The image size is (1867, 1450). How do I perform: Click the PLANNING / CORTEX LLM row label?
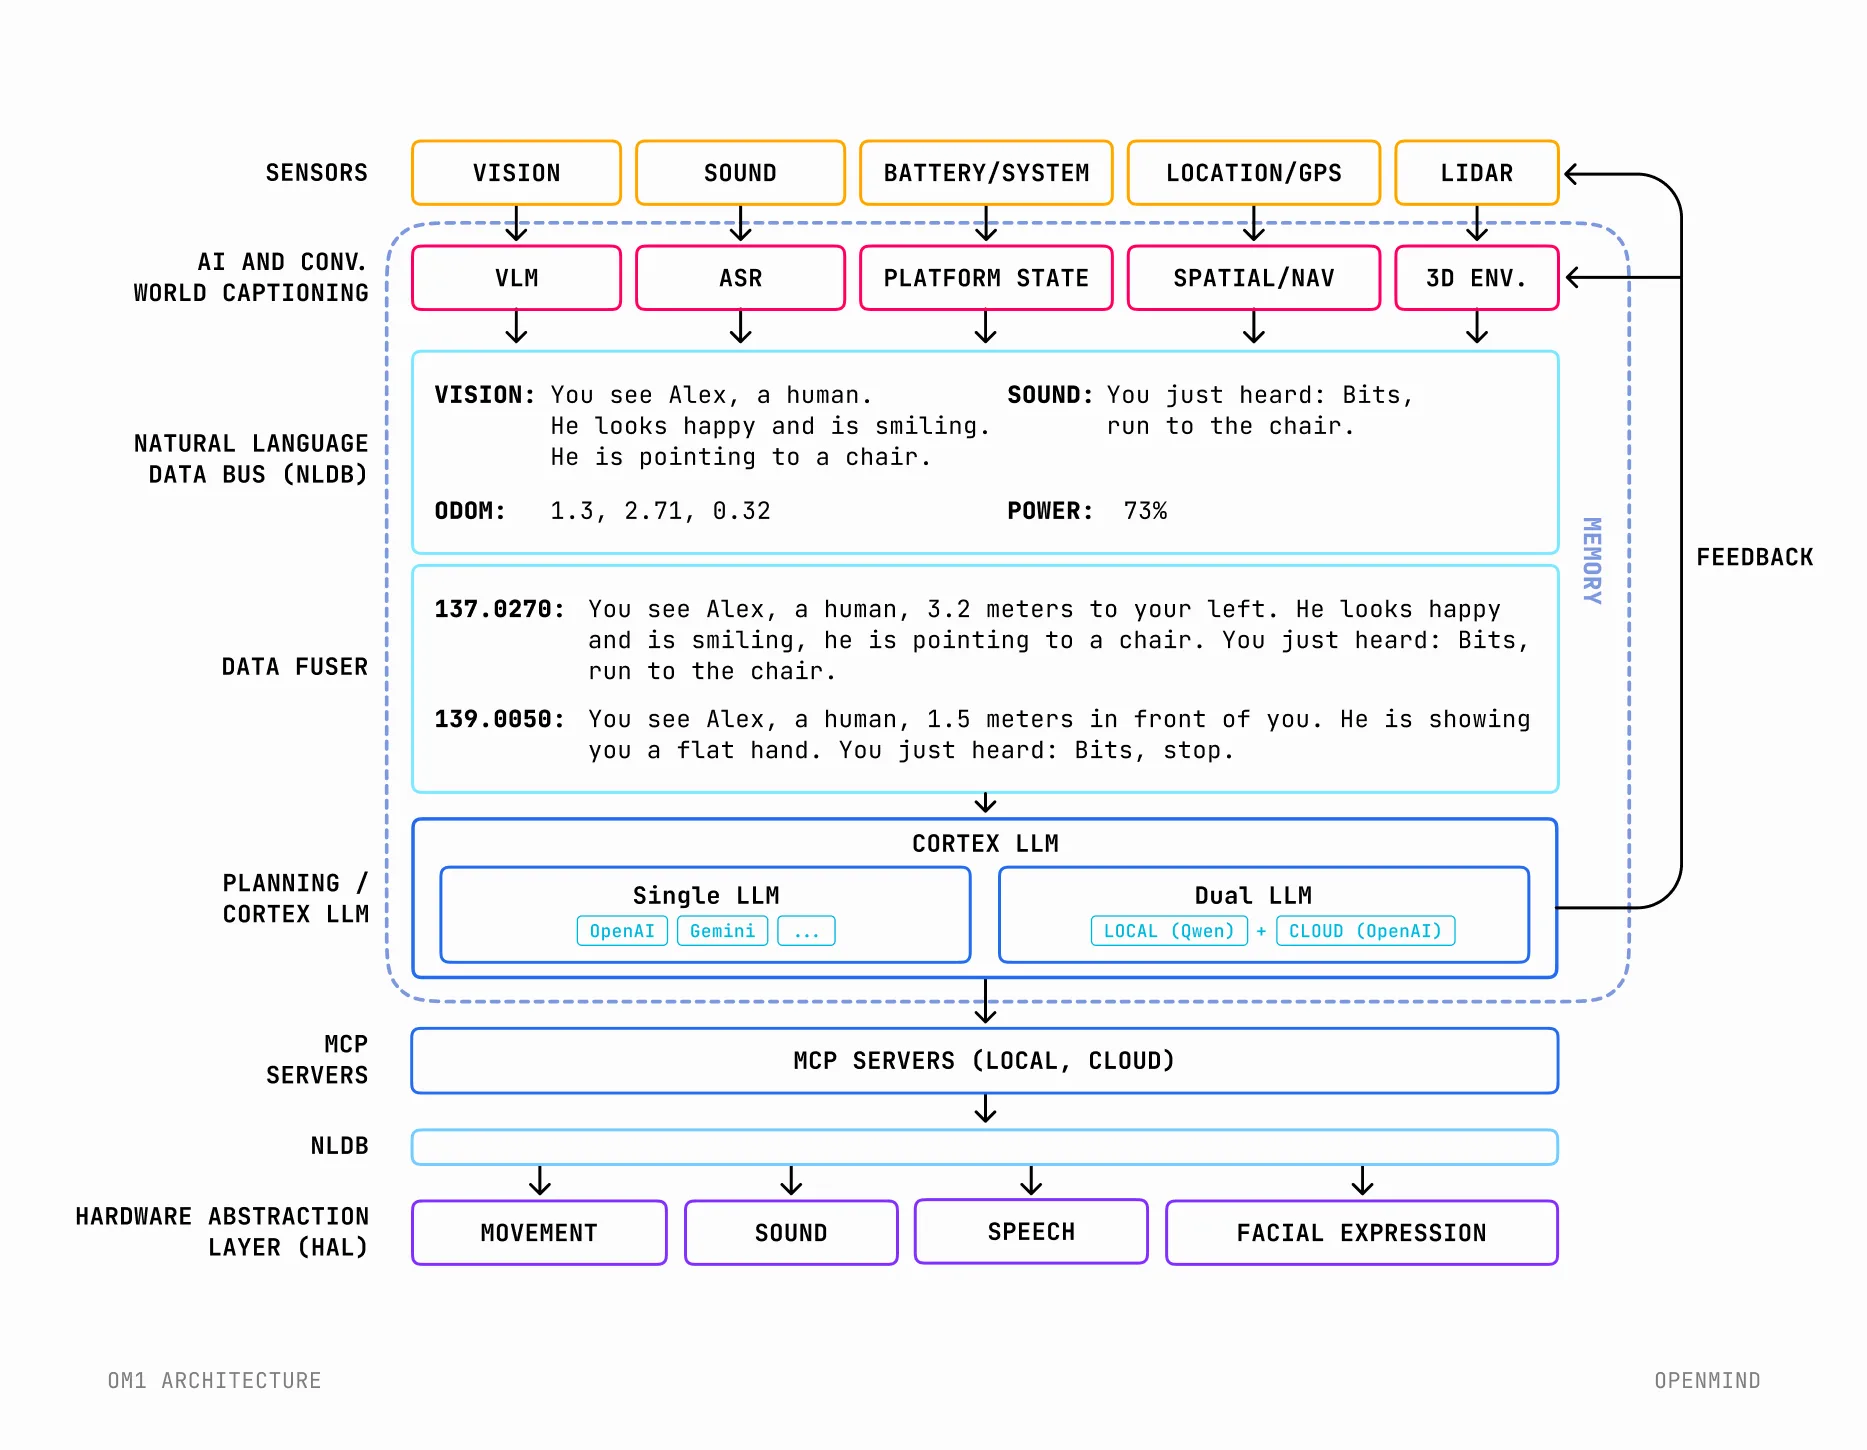point(295,899)
